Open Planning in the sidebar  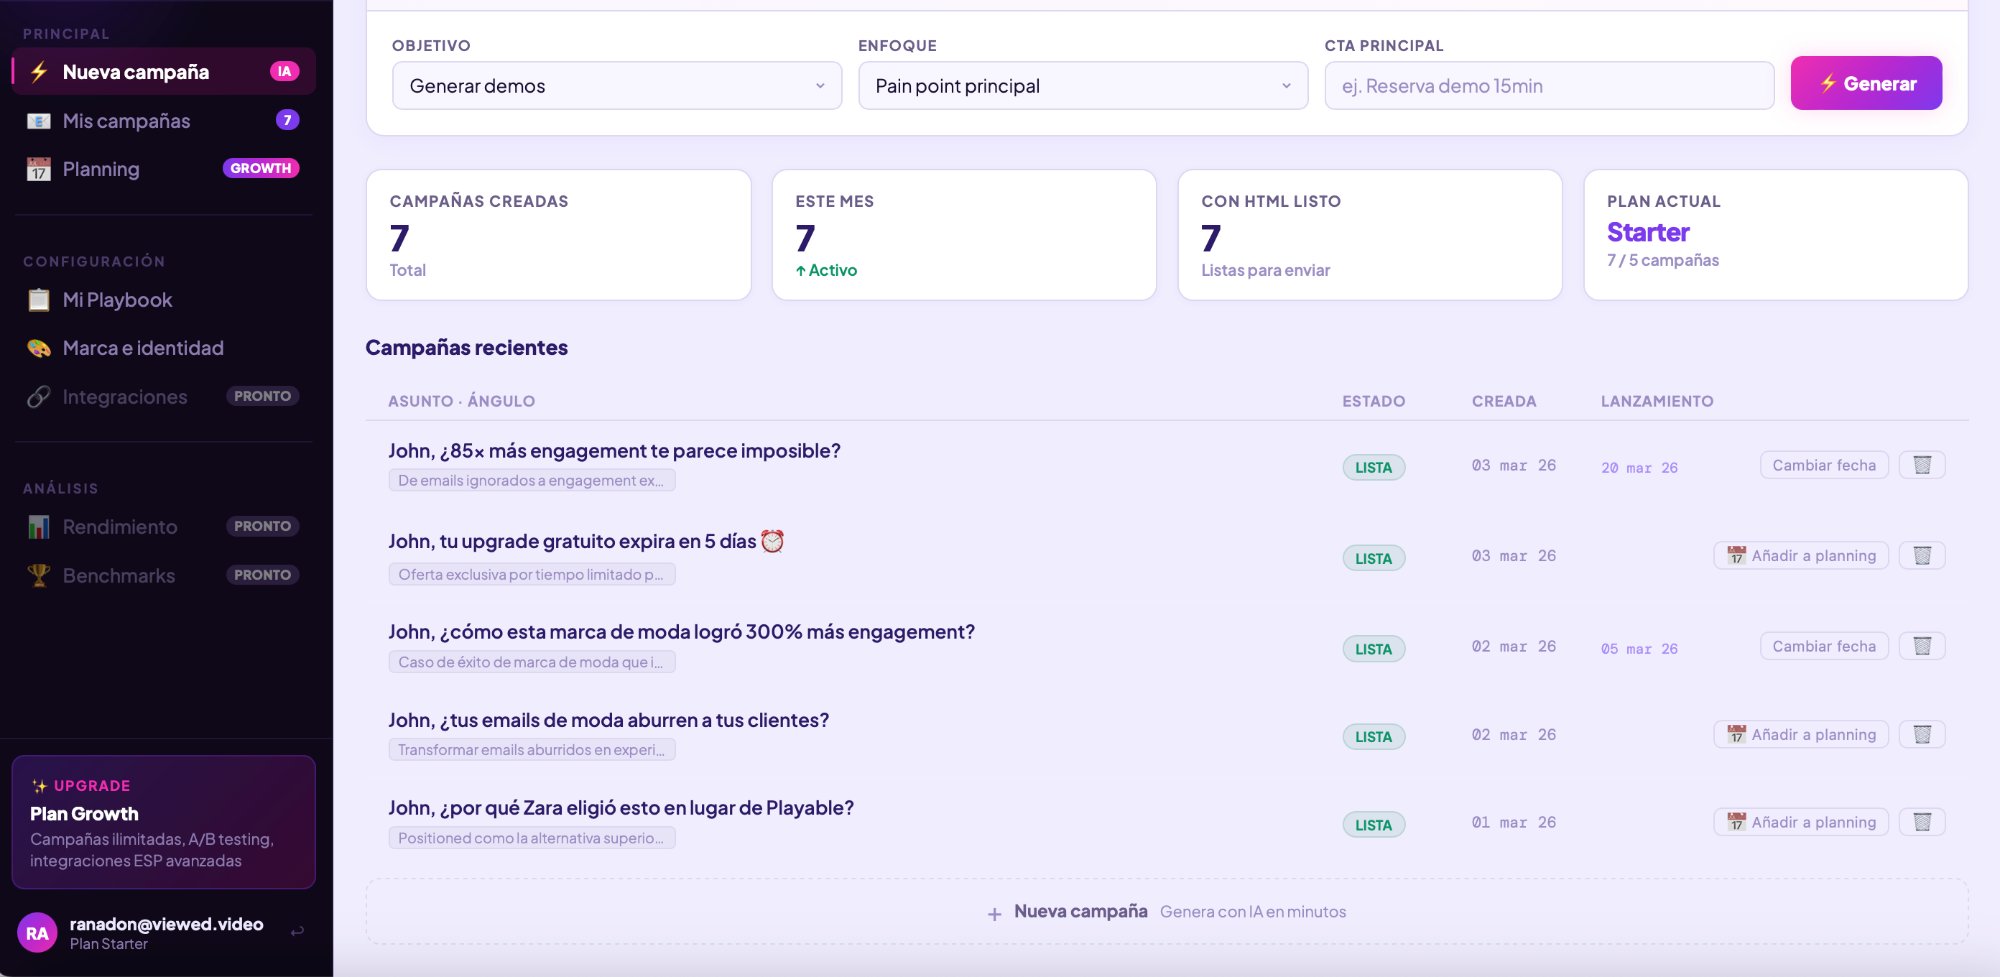pos(164,169)
